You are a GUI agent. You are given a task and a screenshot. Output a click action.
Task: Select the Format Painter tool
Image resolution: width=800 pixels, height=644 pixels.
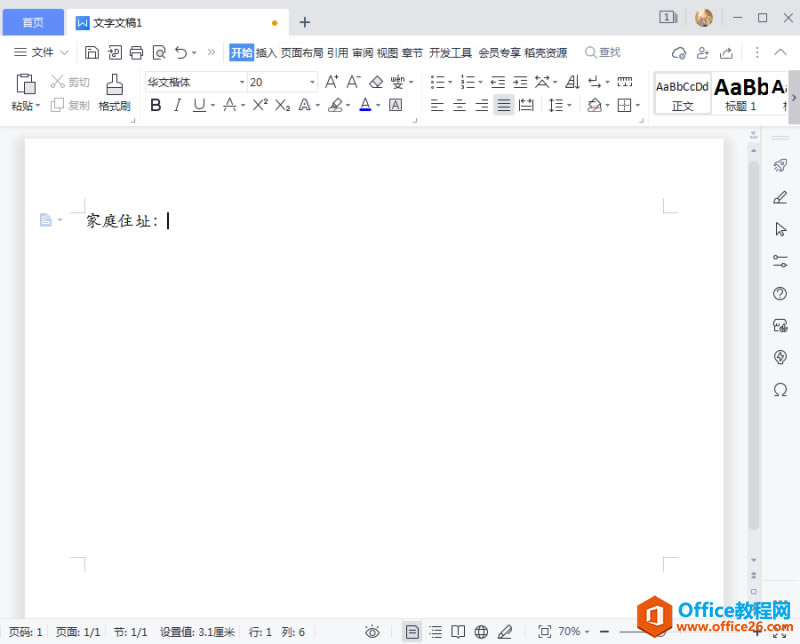click(114, 92)
